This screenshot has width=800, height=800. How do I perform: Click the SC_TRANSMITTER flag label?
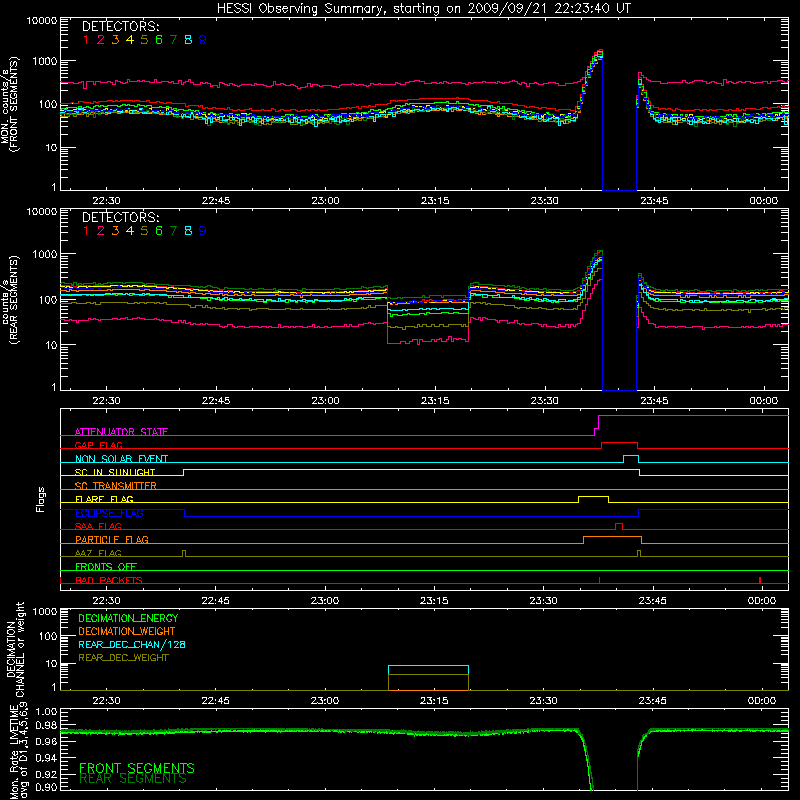(x=116, y=485)
